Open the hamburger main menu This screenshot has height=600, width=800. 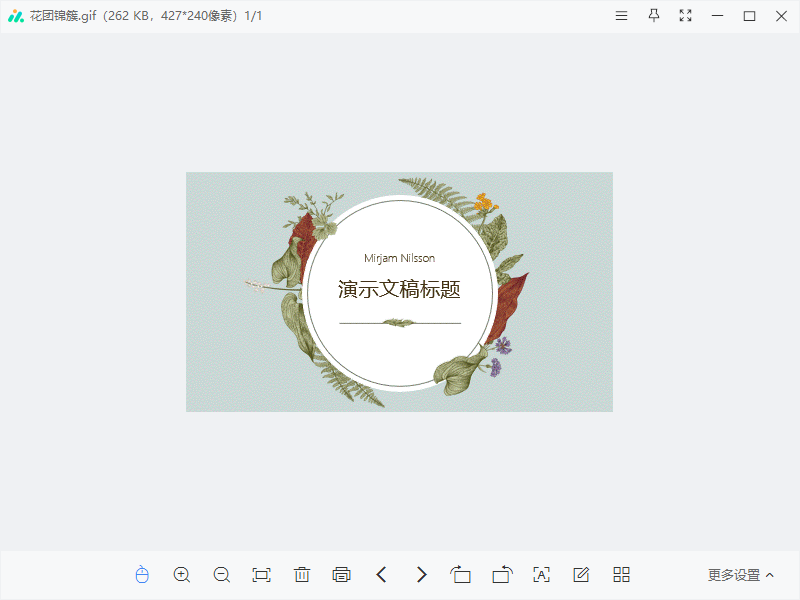pos(621,15)
